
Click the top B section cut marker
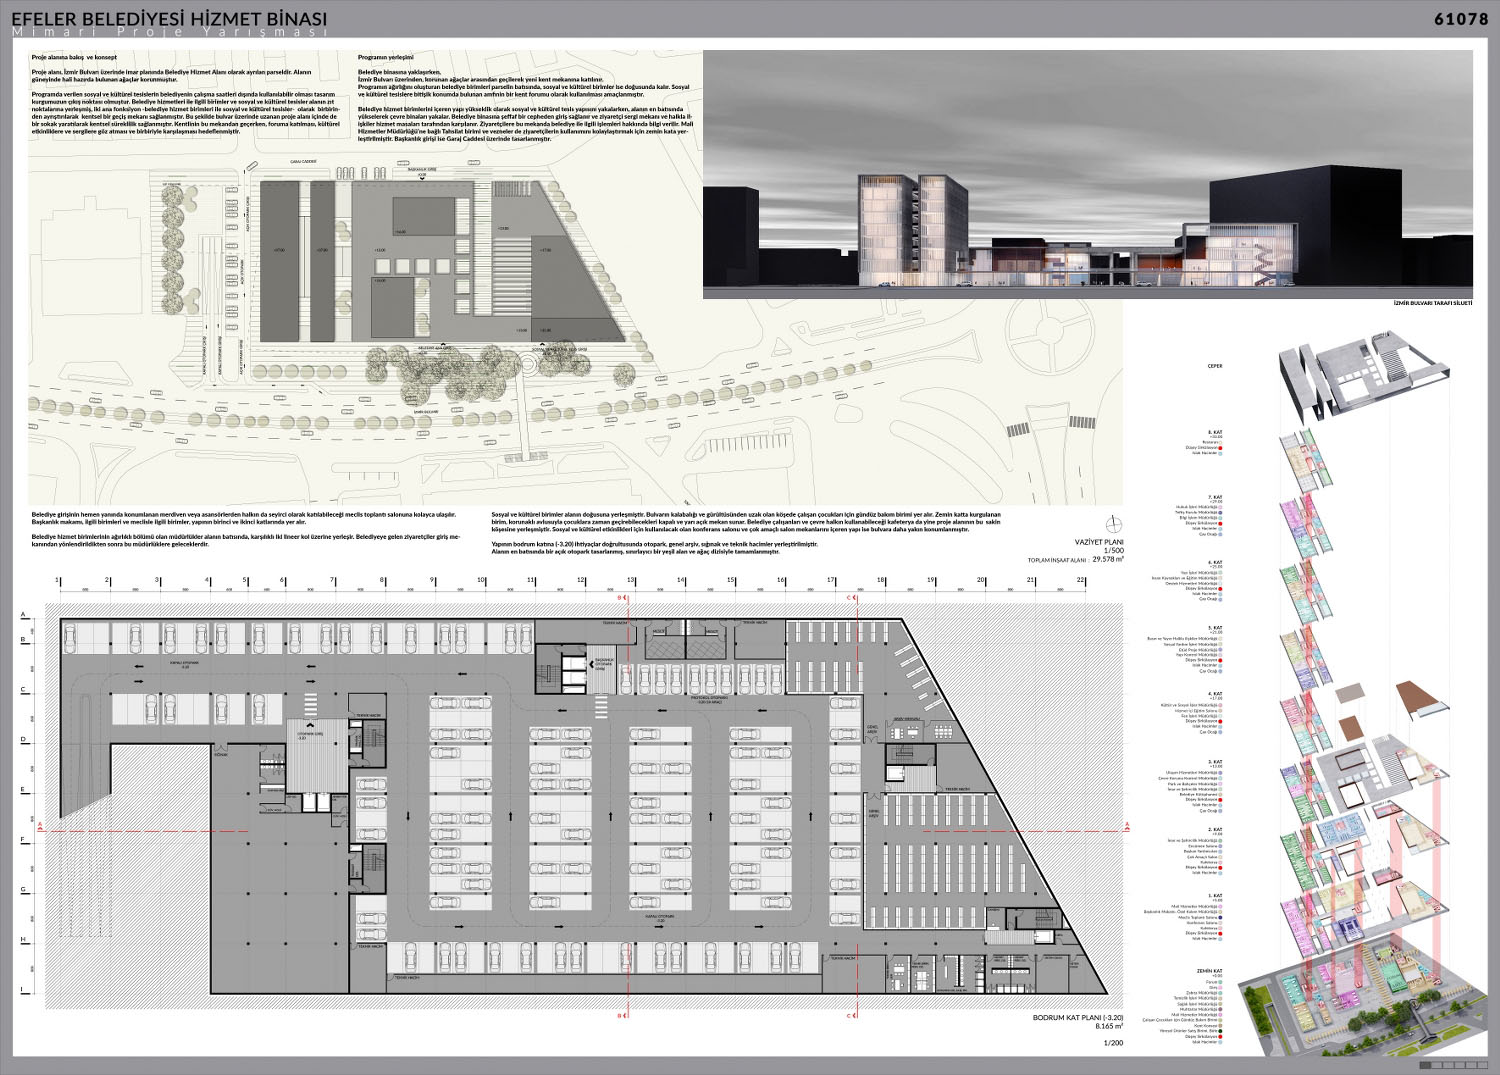coord(622,598)
